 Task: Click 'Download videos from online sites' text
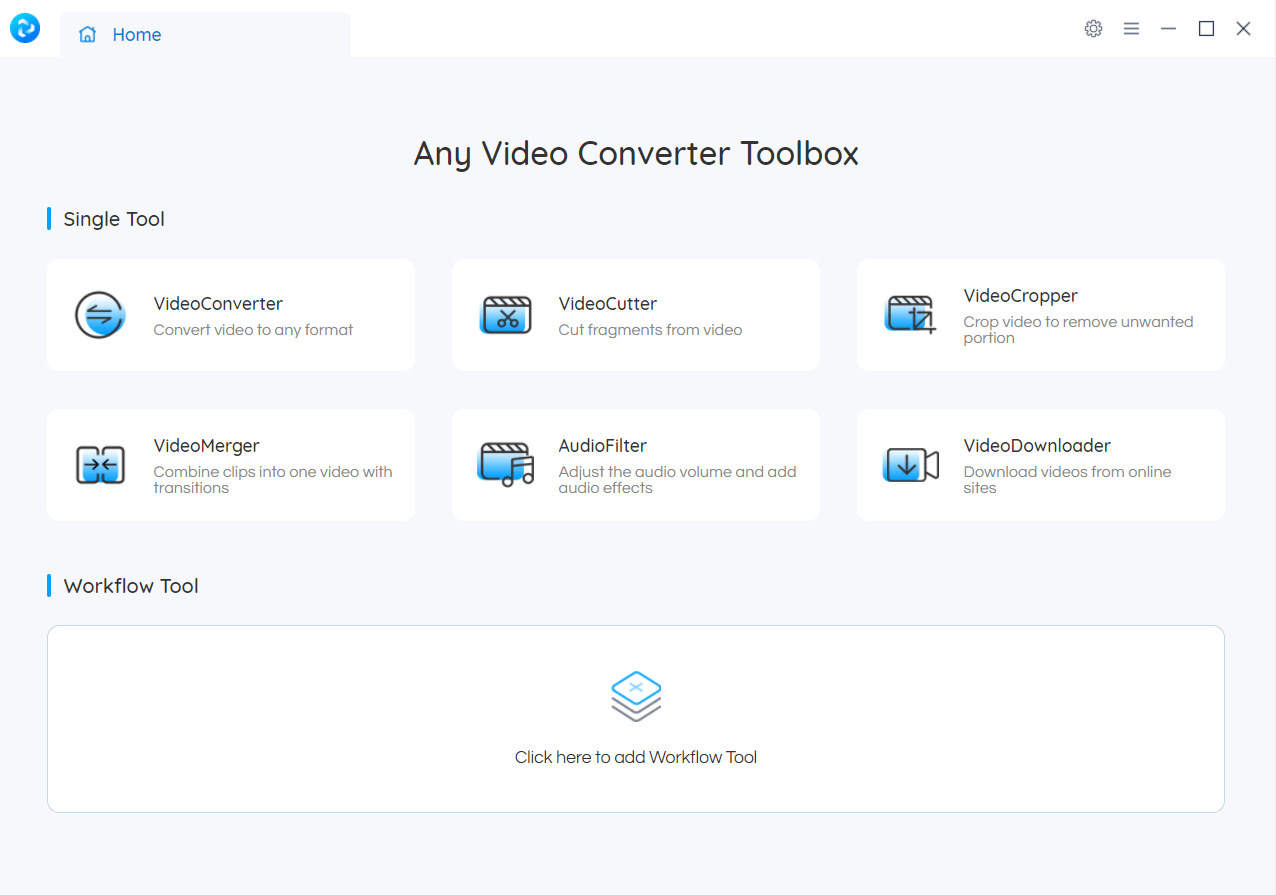click(x=1067, y=480)
